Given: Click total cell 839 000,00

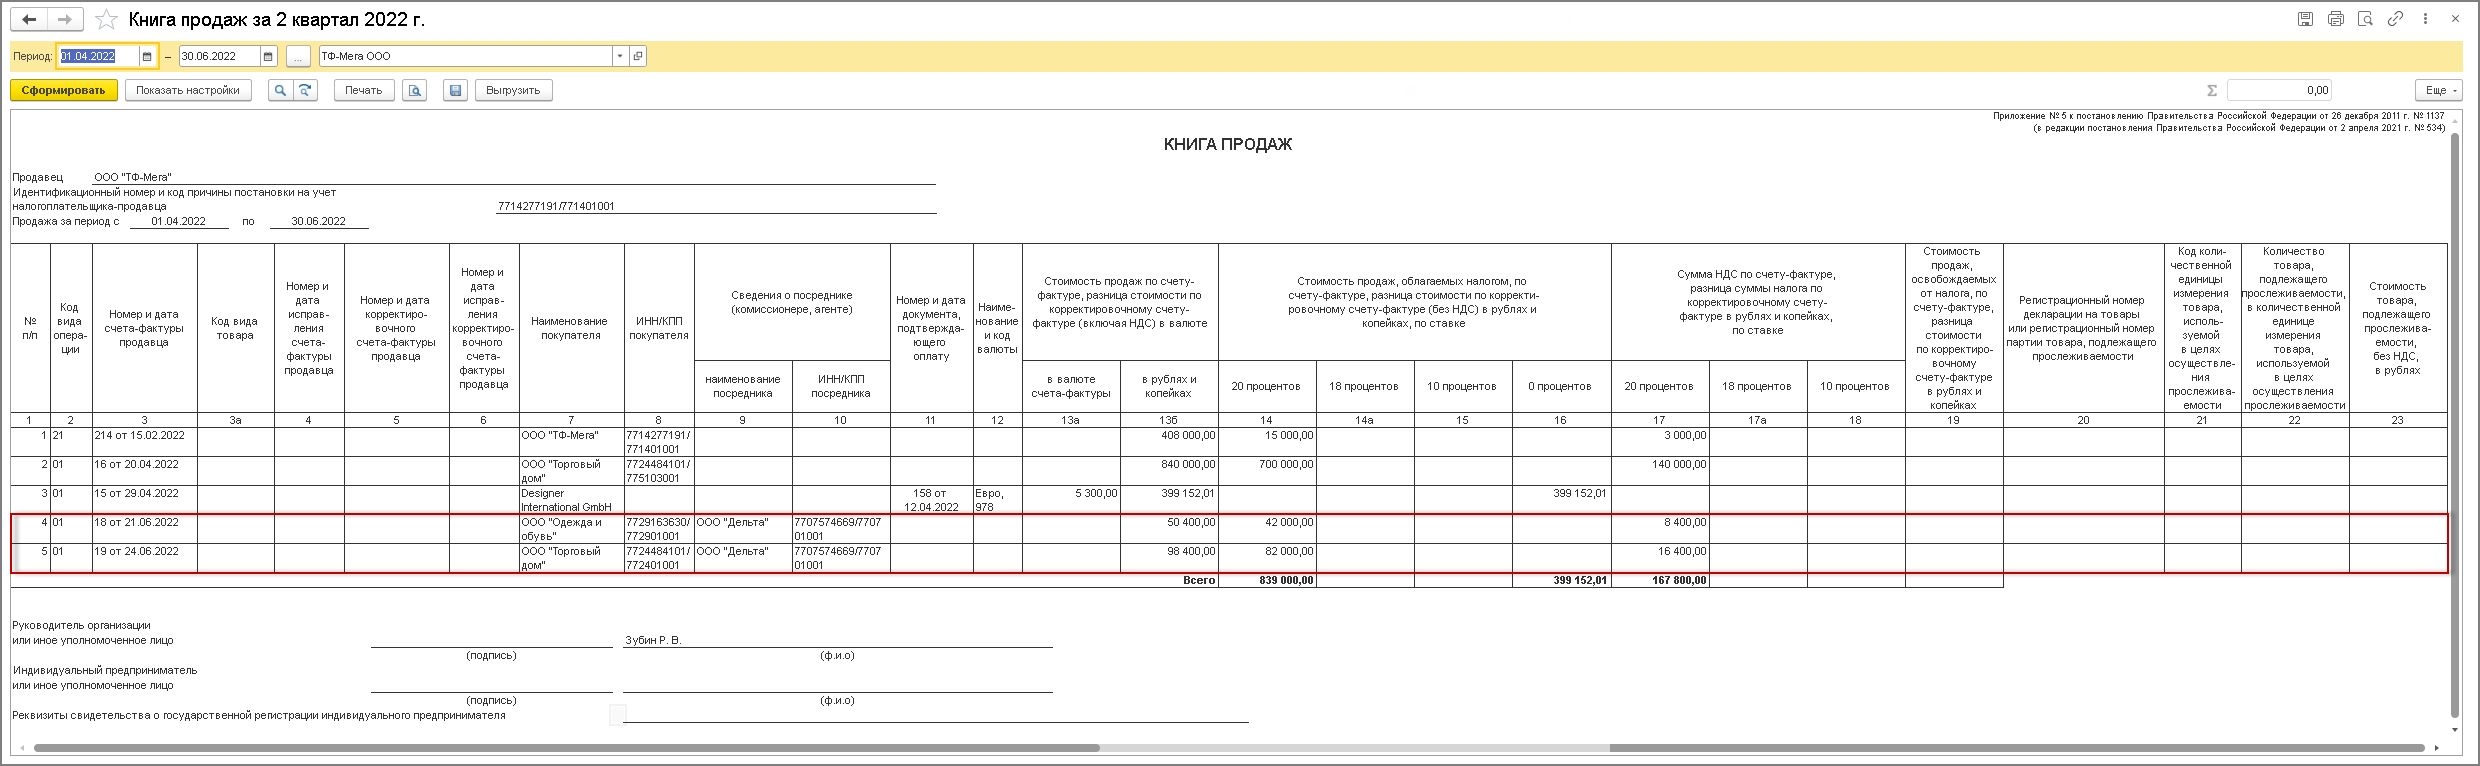Looking at the screenshot, I should [1268, 580].
